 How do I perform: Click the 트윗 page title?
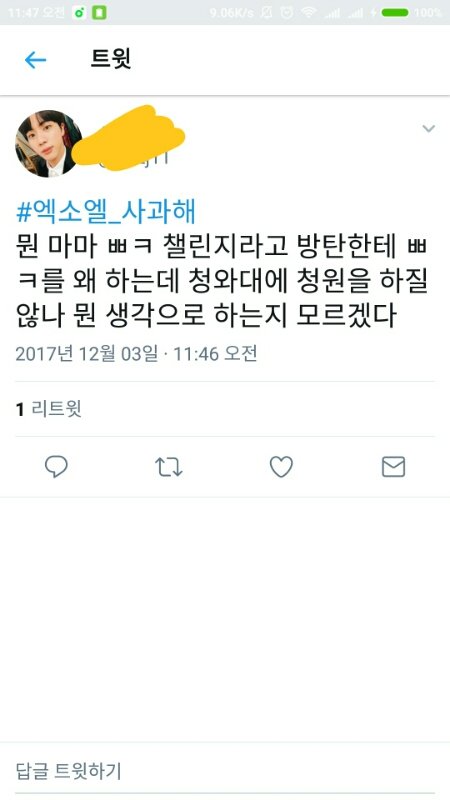click(x=111, y=59)
